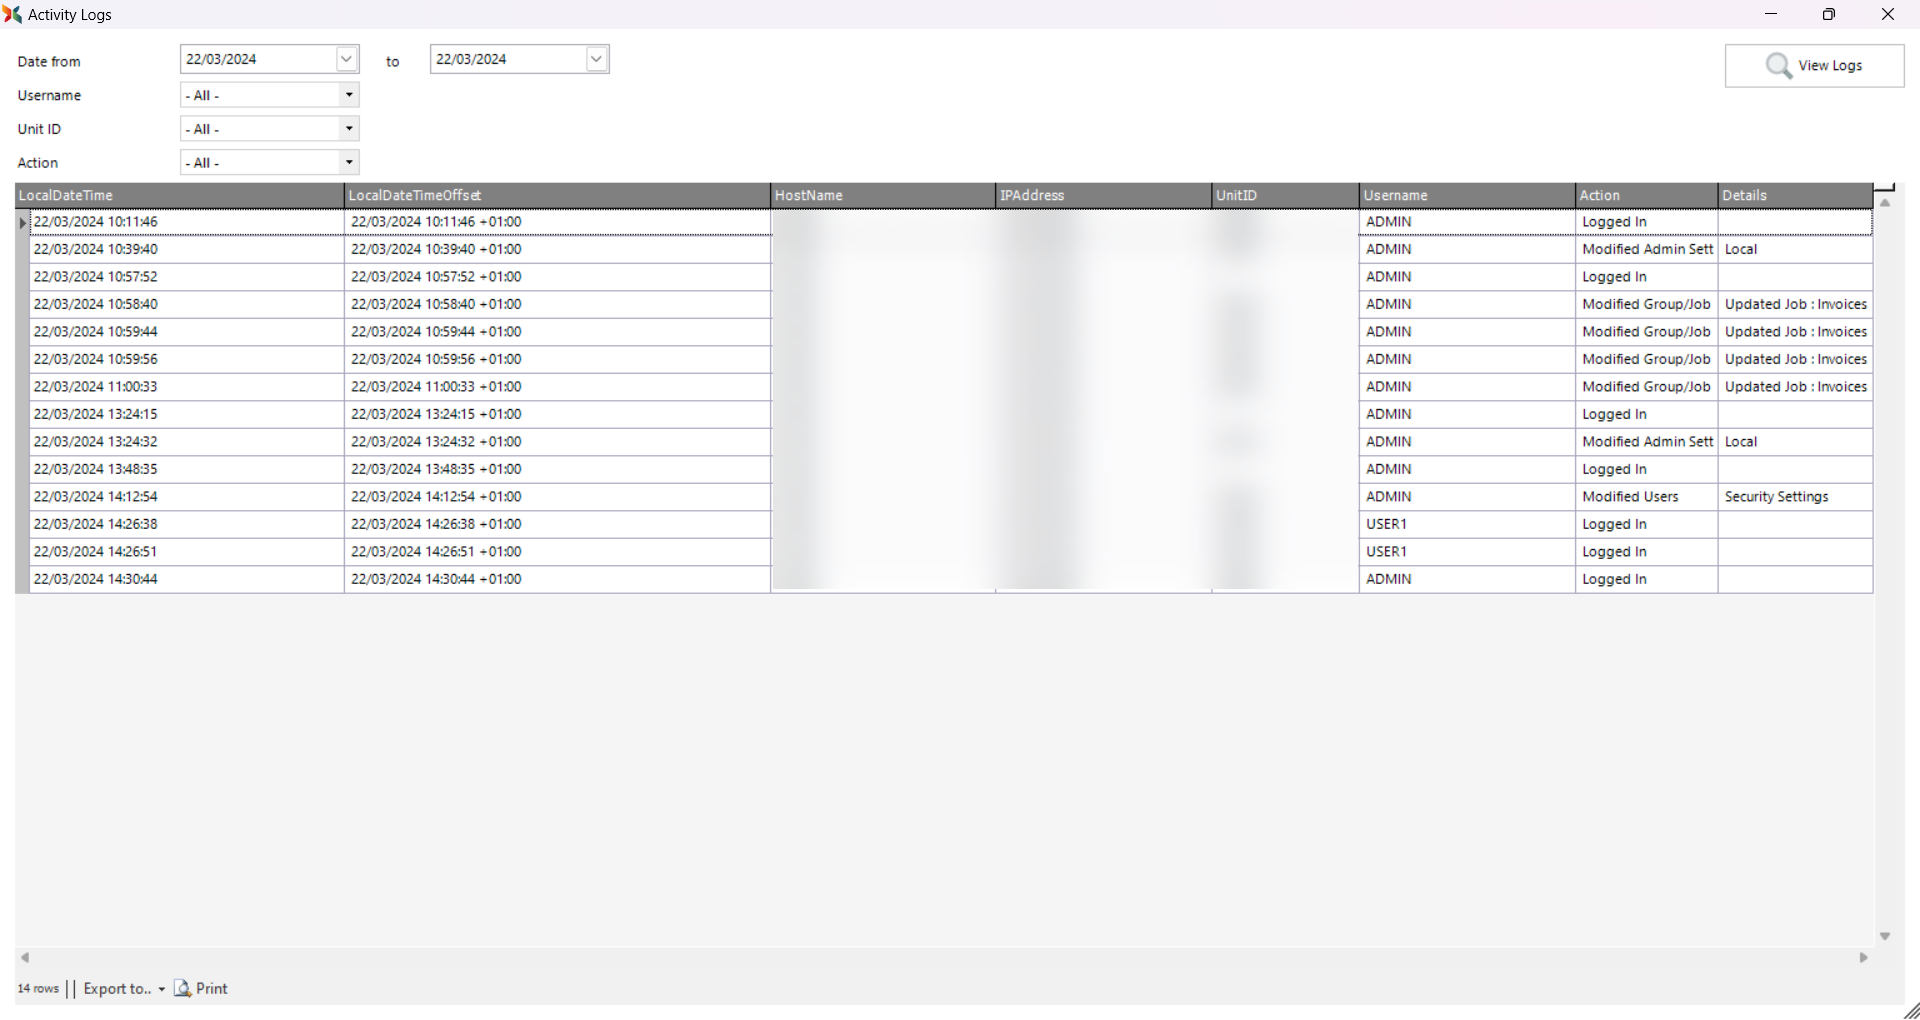Expand the Username filter dropdown
Screen dimensions: 1920x1020
tap(349, 96)
